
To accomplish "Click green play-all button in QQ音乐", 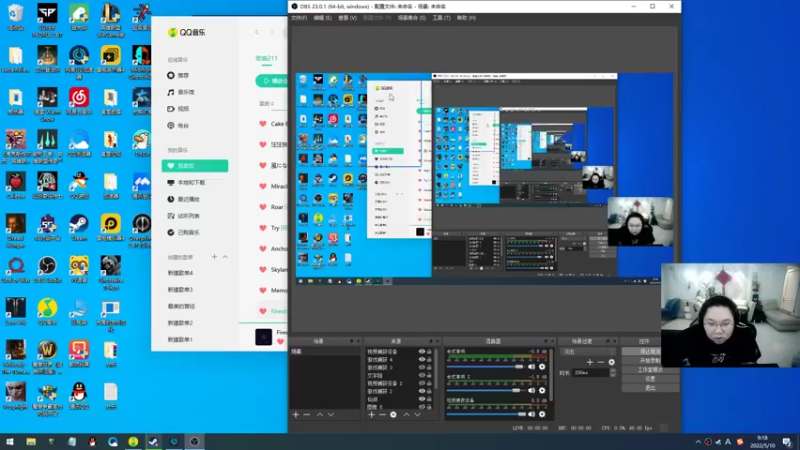I will [272, 81].
